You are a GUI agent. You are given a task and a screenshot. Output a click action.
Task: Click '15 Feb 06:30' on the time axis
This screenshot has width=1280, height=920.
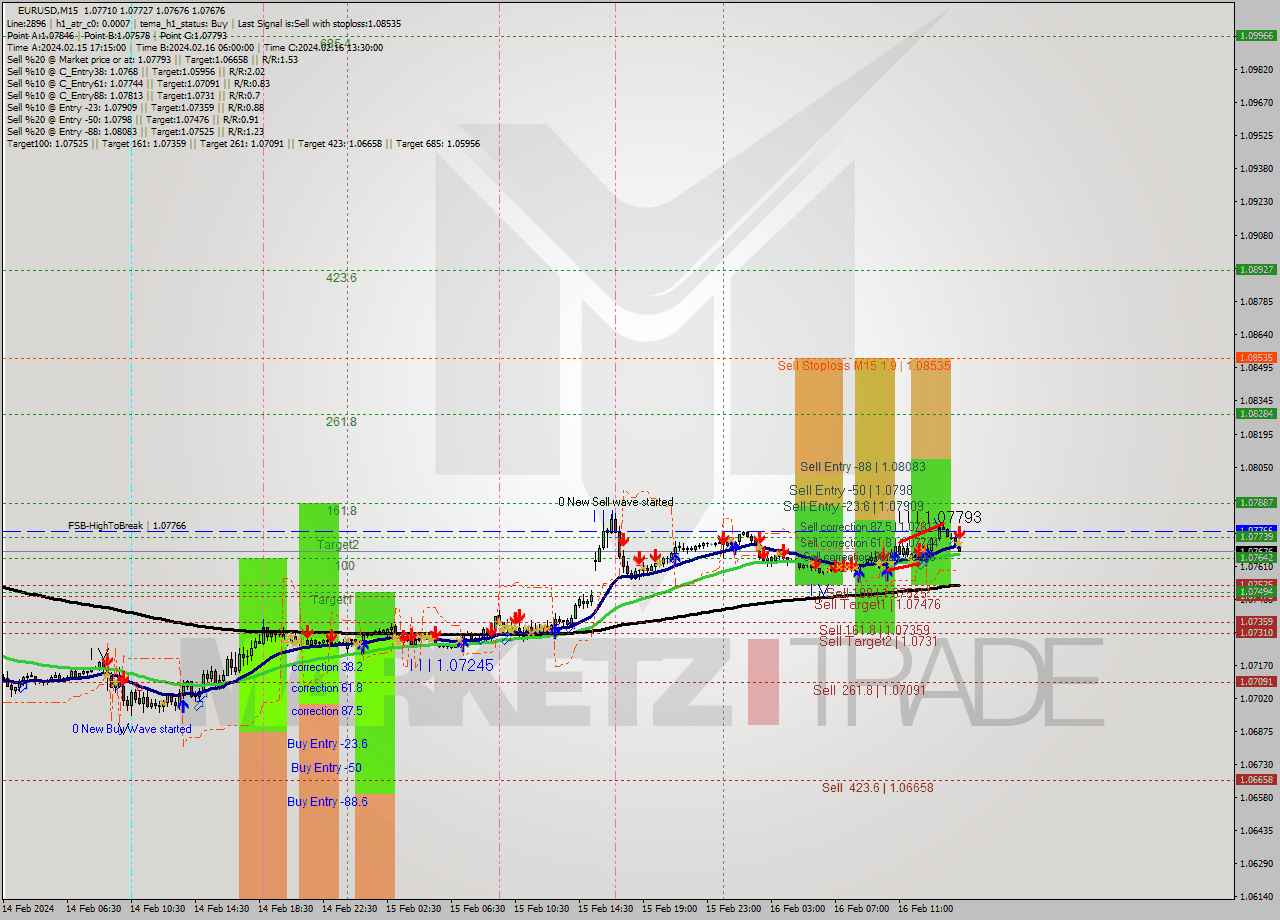pyautogui.click(x=477, y=909)
